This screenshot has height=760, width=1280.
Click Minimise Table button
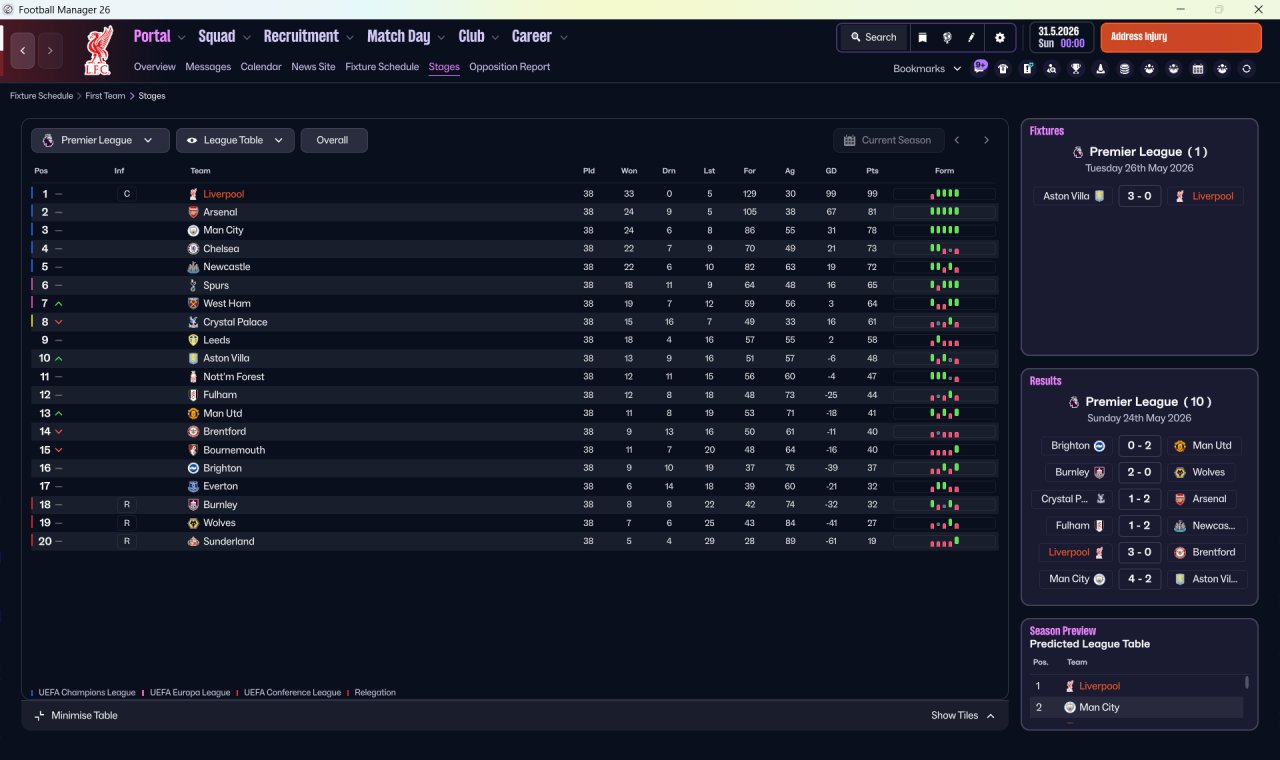tap(76, 715)
